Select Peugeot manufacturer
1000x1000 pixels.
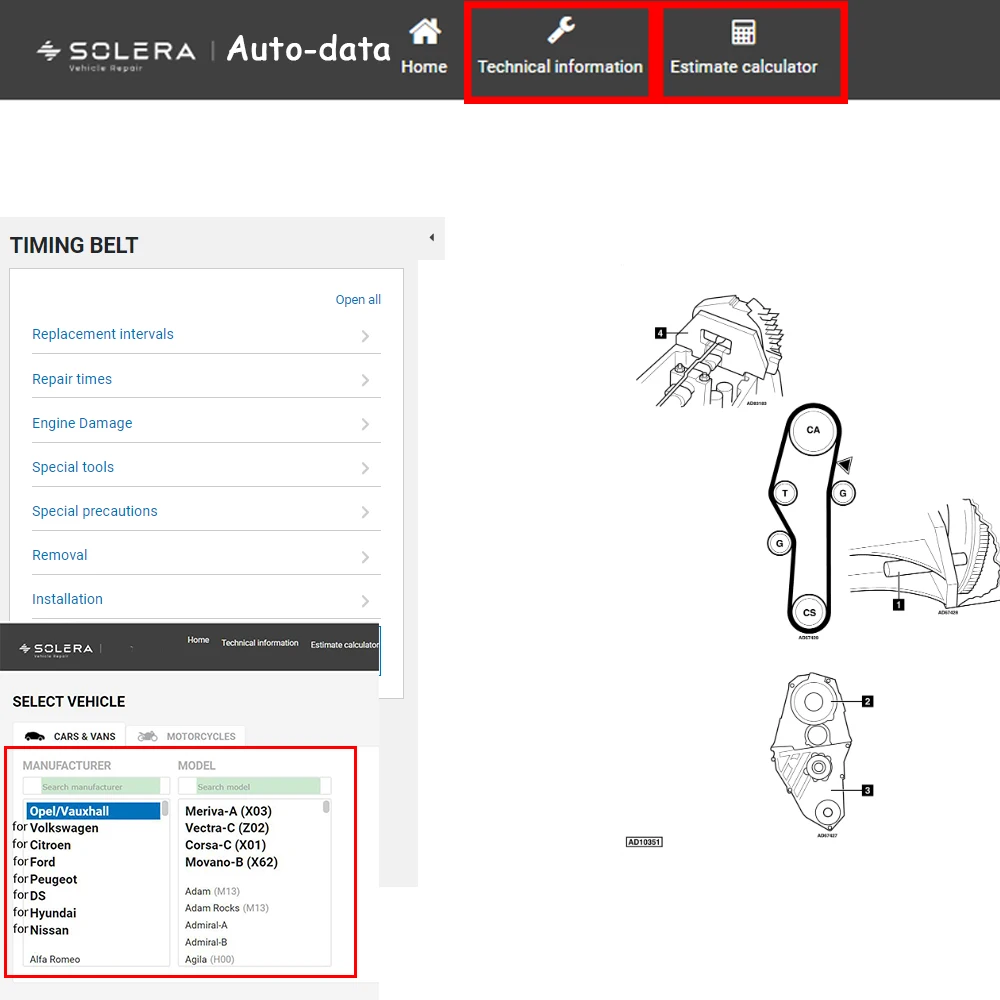pos(54,879)
